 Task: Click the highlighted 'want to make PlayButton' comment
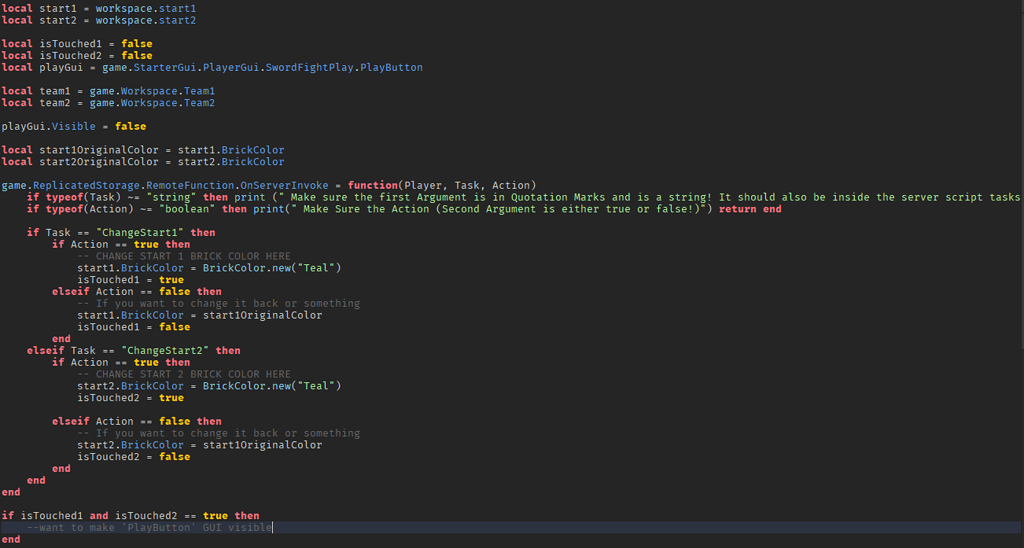(150, 527)
